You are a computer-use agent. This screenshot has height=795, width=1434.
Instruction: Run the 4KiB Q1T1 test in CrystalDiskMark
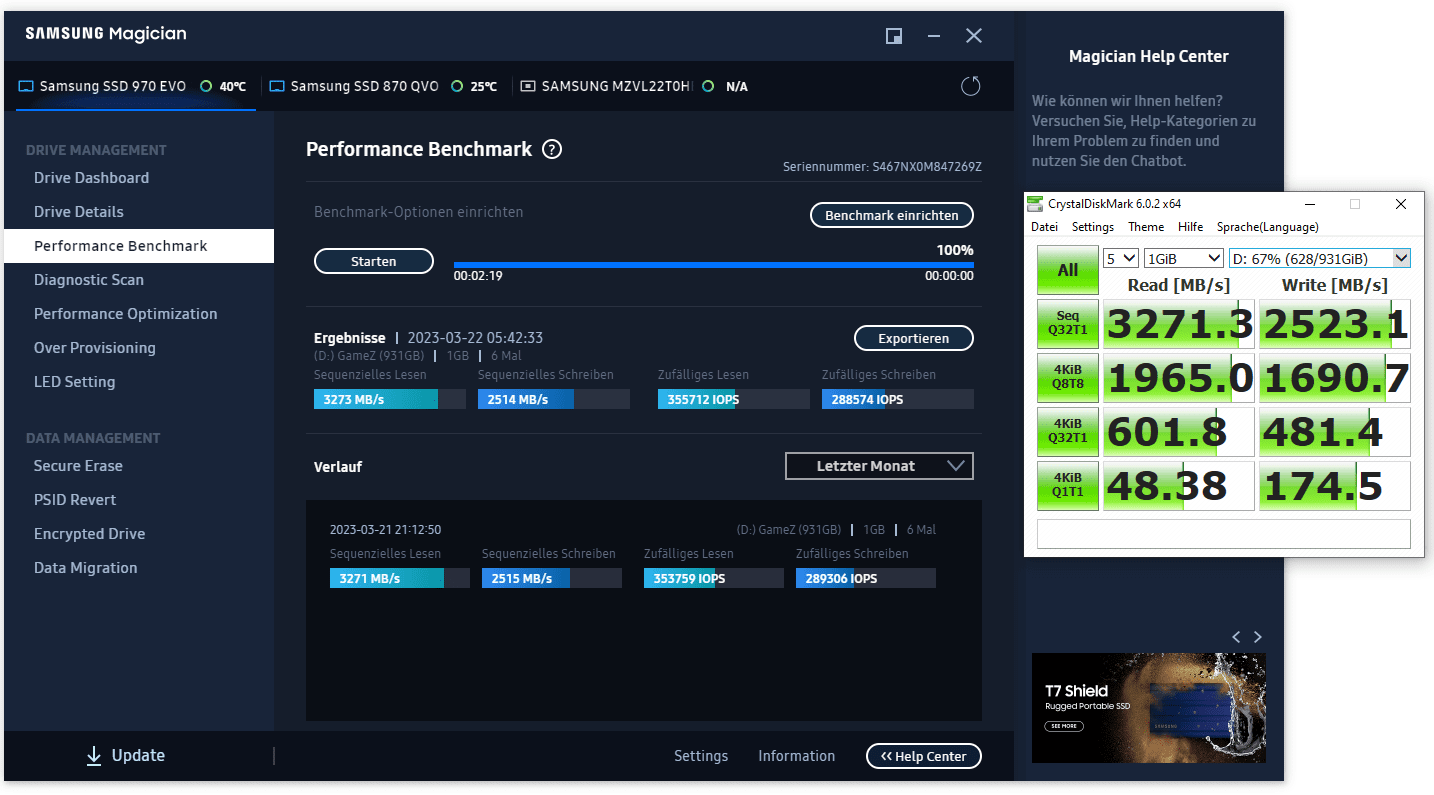coord(1068,485)
